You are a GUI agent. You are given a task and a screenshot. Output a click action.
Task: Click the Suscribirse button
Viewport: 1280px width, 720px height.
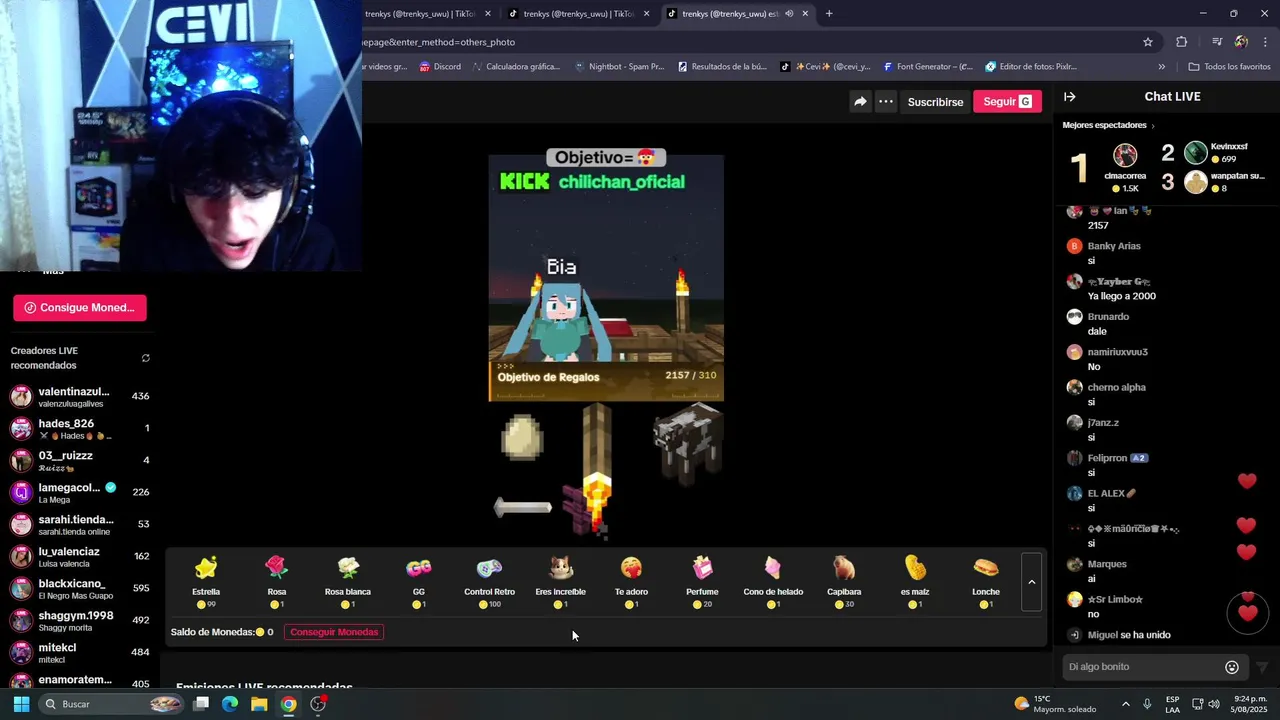pos(935,102)
